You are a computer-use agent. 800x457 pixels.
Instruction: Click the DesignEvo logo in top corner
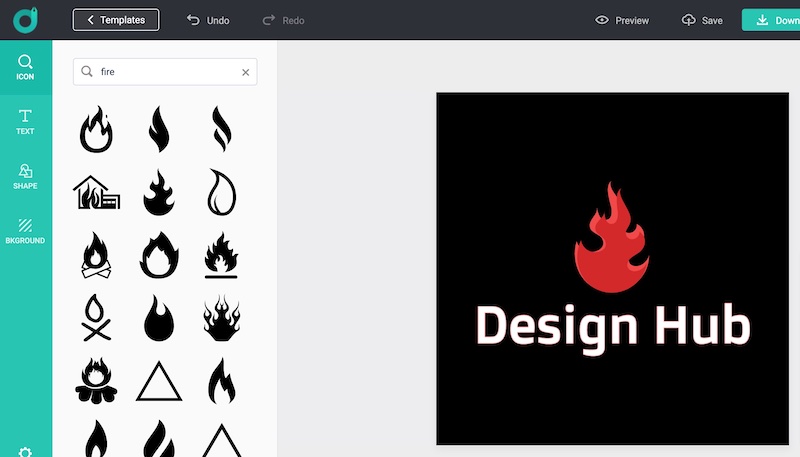click(26, 20)
